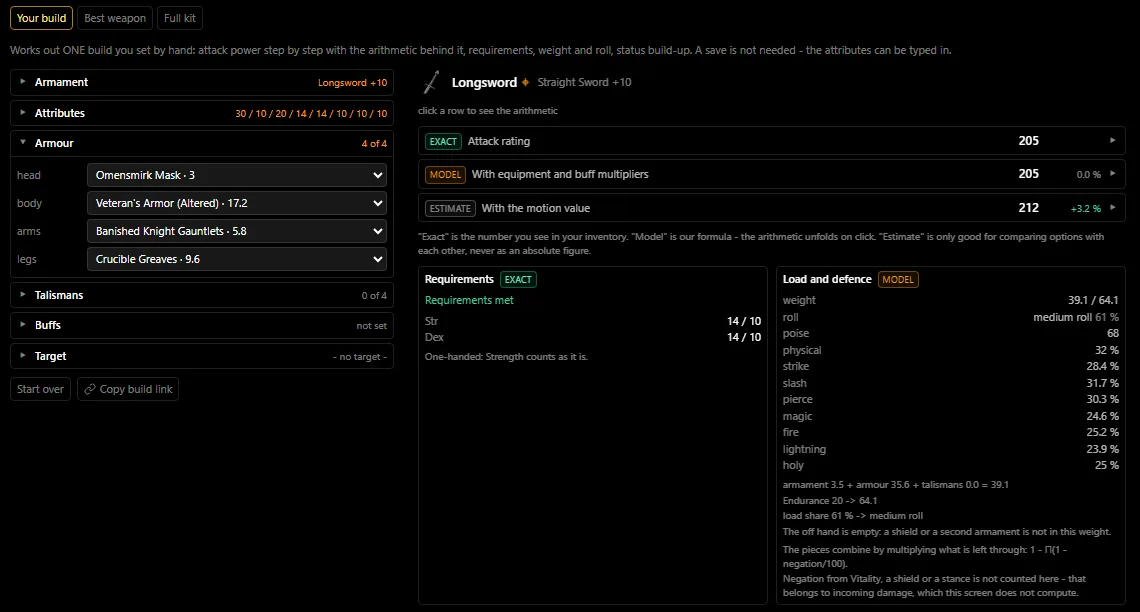The height and width of the screenshot is (612, 1140).
Task: Click the motion value result 212
Action: pos(1029,208)
